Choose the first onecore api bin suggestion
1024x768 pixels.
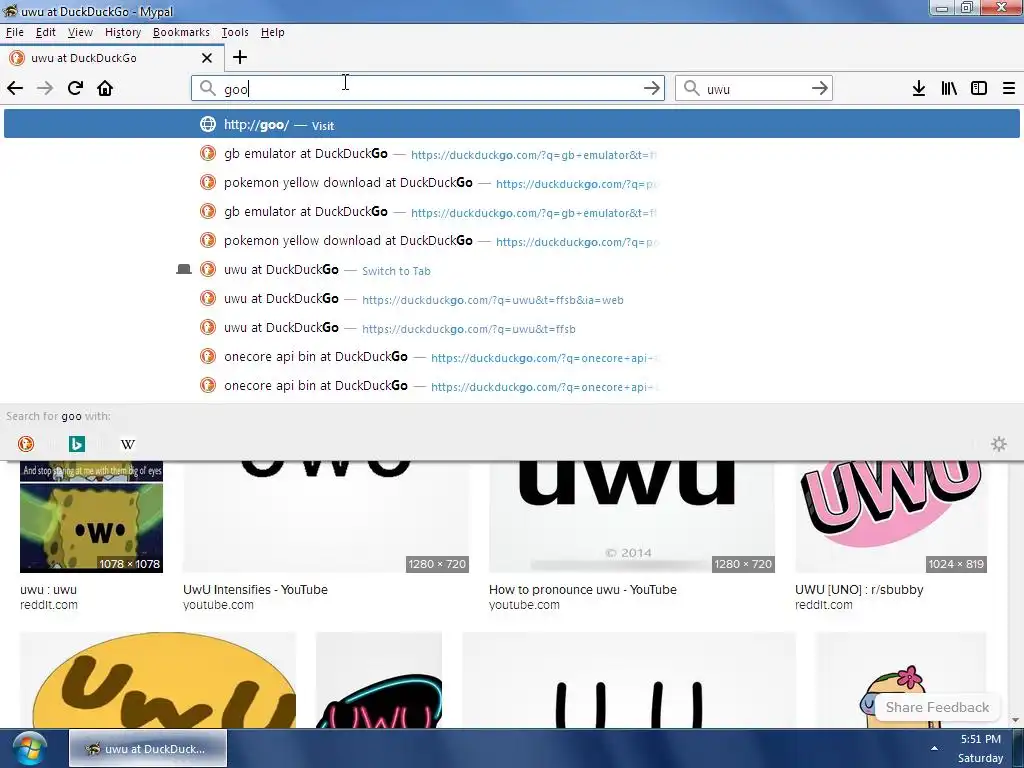pyautogui.click(x=511, y=357)
